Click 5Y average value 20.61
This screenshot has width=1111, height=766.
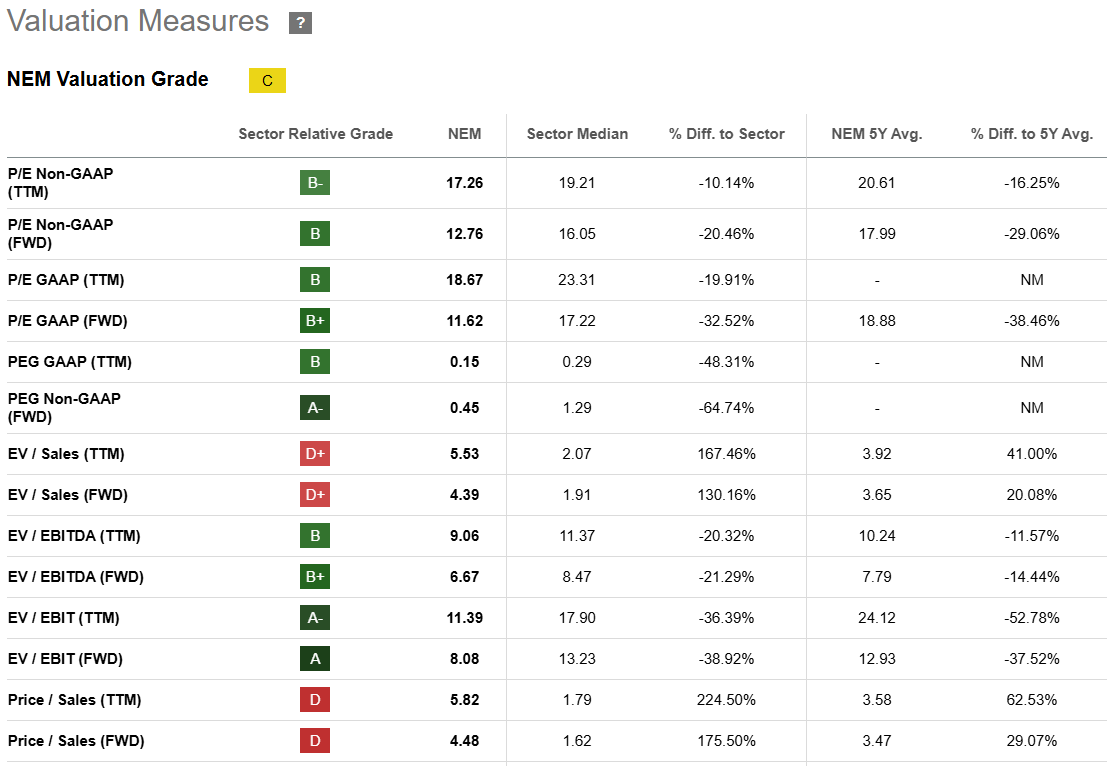[876, 183]
